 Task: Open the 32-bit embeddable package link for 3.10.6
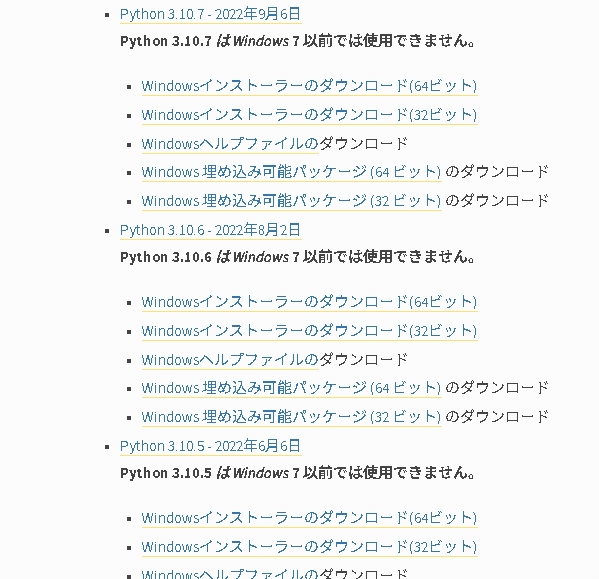coord(291,417)
